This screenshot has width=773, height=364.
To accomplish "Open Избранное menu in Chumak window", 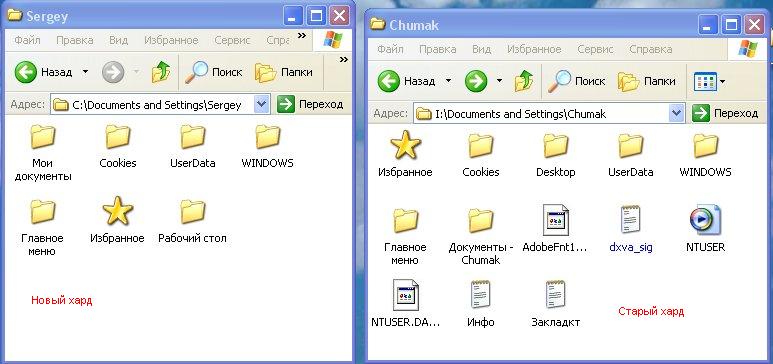I will click(534, 49).
